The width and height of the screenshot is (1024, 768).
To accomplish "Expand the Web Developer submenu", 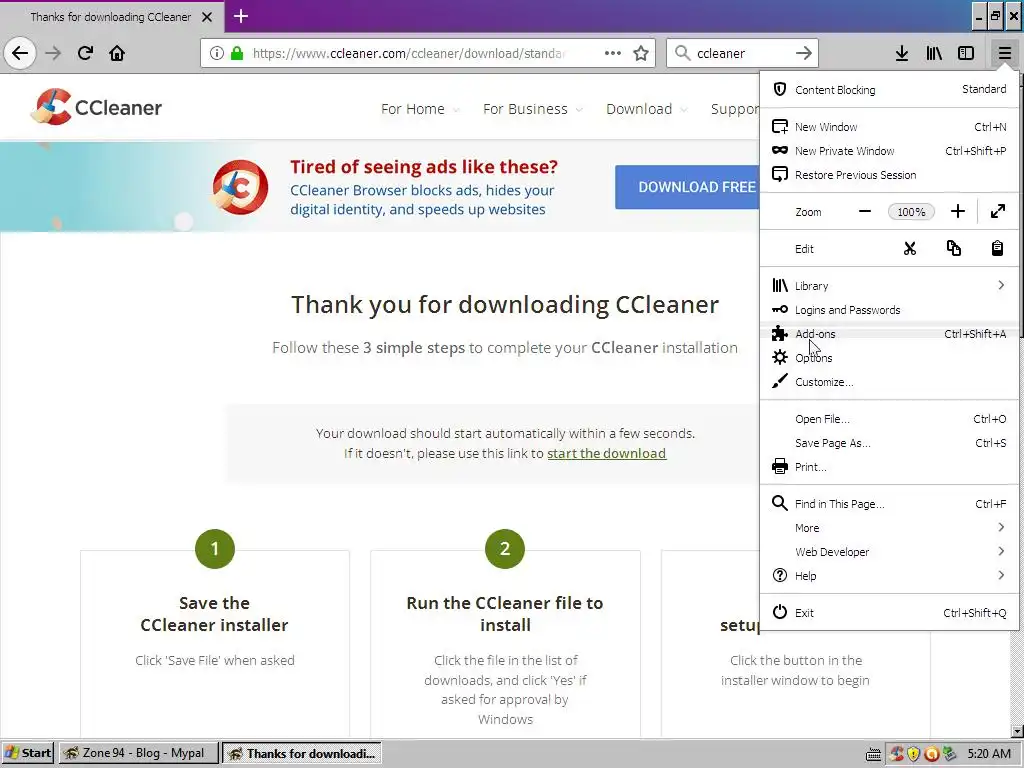I will click(889, 552).
